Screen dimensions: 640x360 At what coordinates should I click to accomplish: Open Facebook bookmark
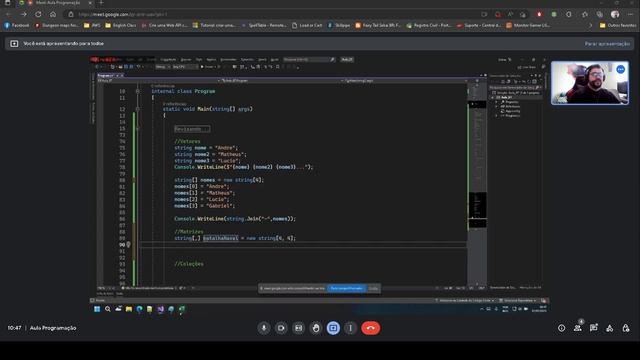click(x=17, y=25)
